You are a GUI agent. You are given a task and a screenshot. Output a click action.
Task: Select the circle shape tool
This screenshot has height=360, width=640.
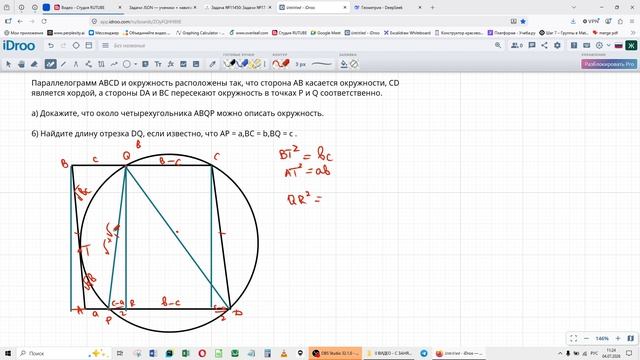pyautogui.click(x=127, y=64)
